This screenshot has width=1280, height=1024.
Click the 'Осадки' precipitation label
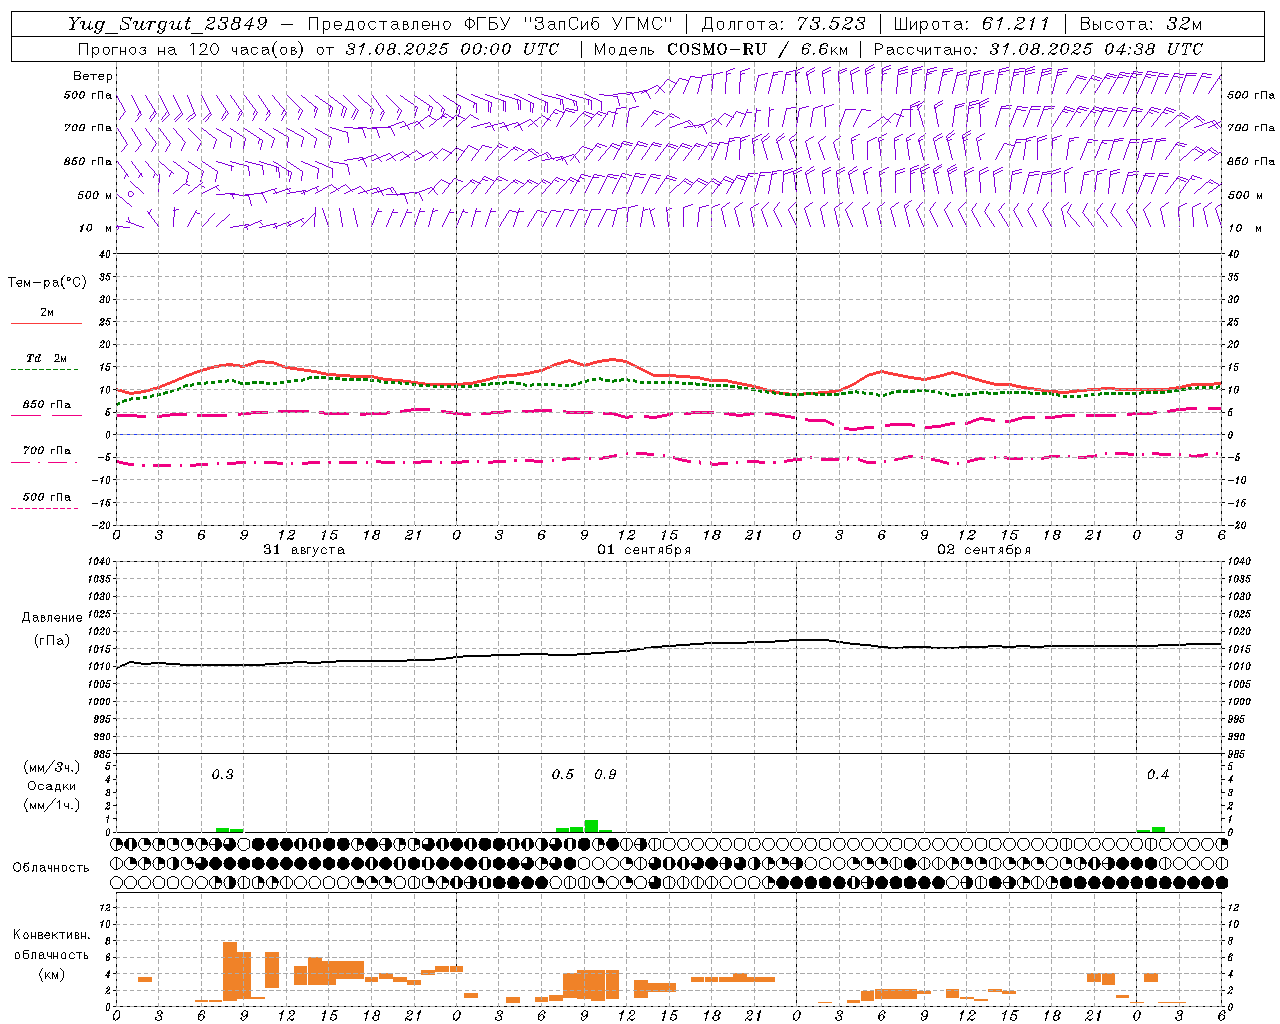tap(52, 786)
